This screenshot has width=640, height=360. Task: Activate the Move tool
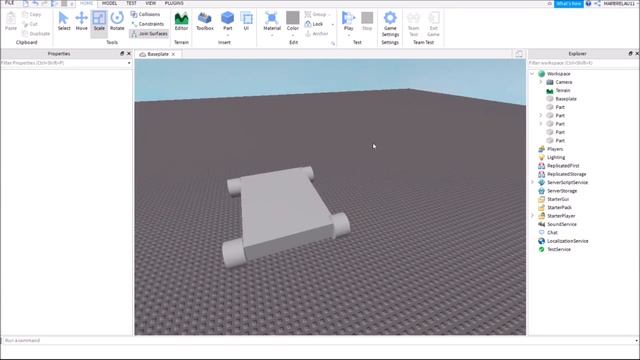pyautogui.click(x=81, y=21)
